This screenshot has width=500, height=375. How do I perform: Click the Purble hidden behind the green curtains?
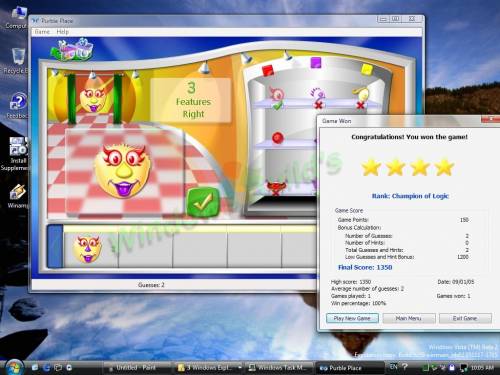click(x=93, y=97)
